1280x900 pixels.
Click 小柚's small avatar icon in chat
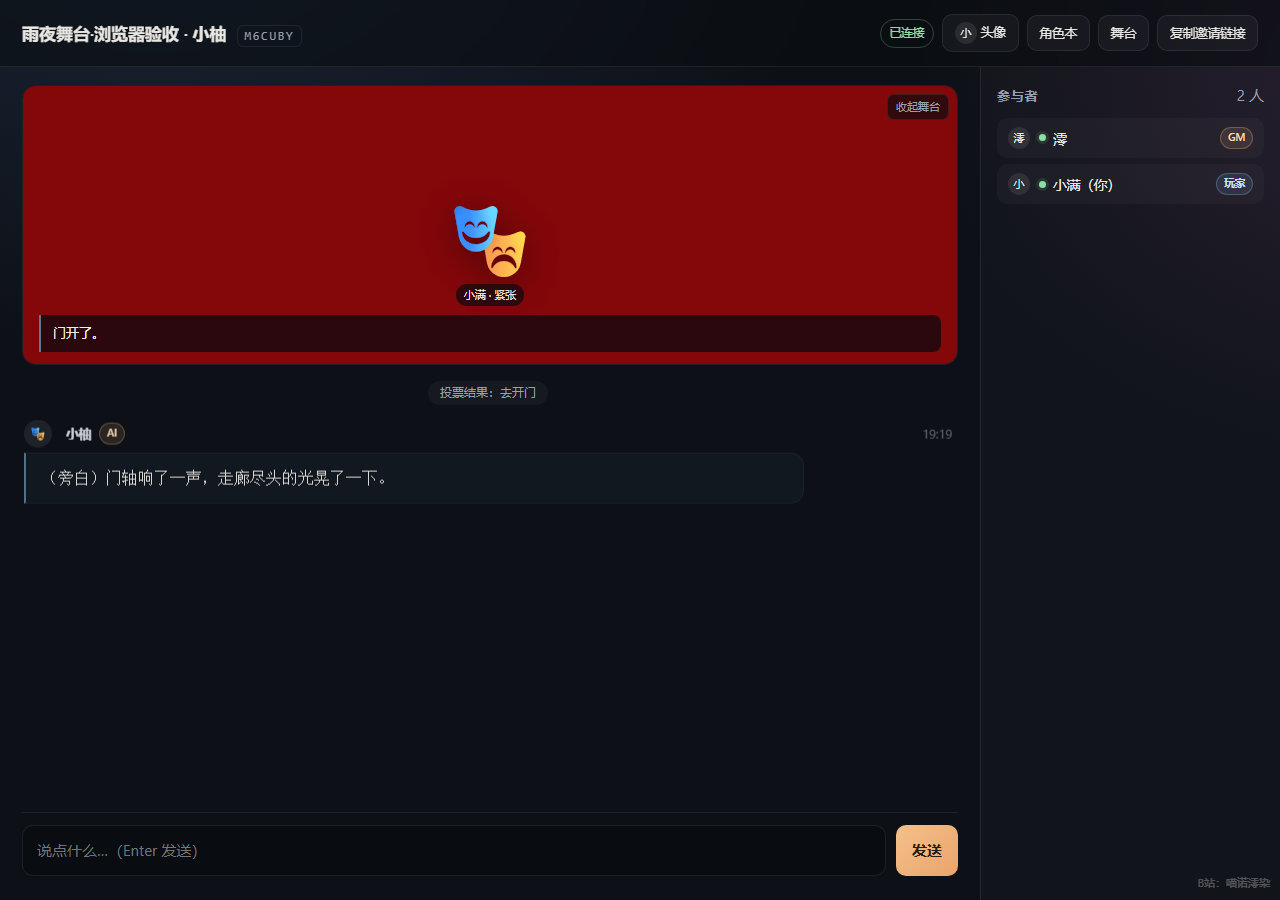38,434
